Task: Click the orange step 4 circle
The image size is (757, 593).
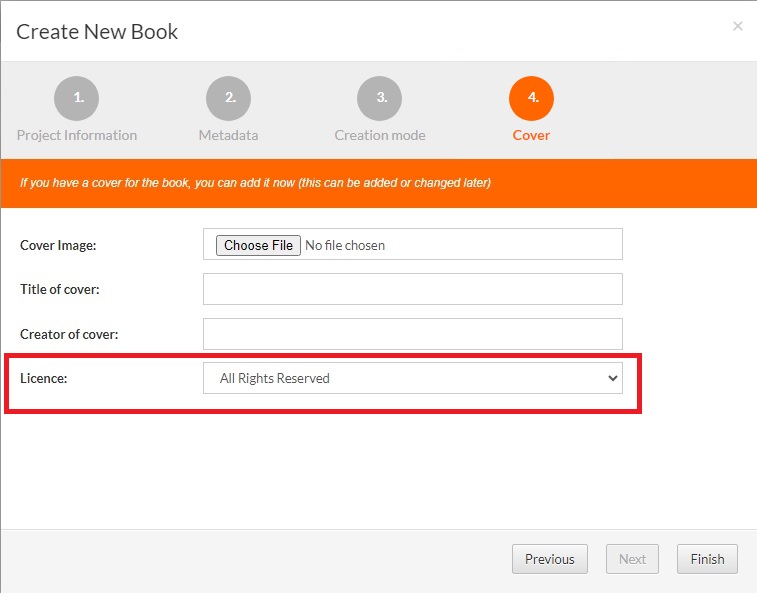Action: [x=531, y=98]
